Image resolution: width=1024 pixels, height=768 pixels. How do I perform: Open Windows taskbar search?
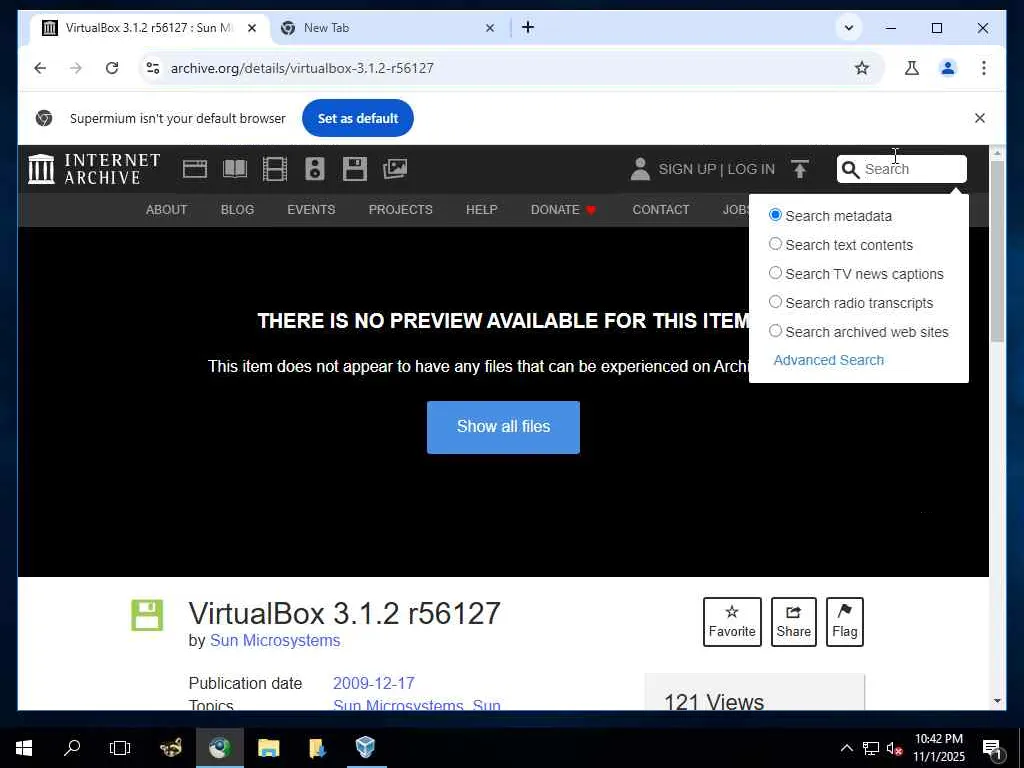72,748
